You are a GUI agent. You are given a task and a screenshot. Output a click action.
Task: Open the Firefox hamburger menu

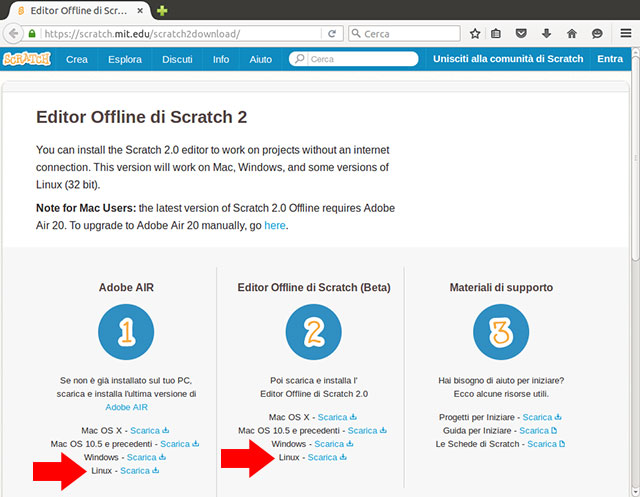[x=626, y=33]
